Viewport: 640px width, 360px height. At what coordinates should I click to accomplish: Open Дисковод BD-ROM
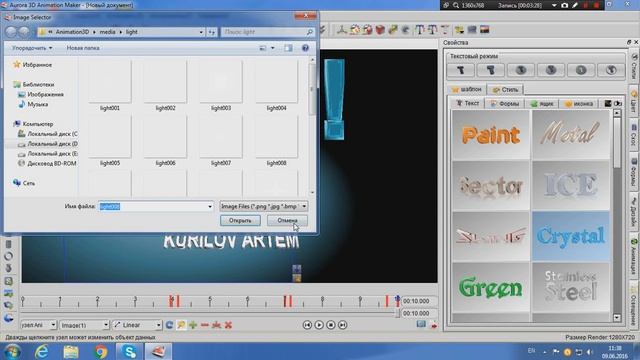tap(51, 163)
